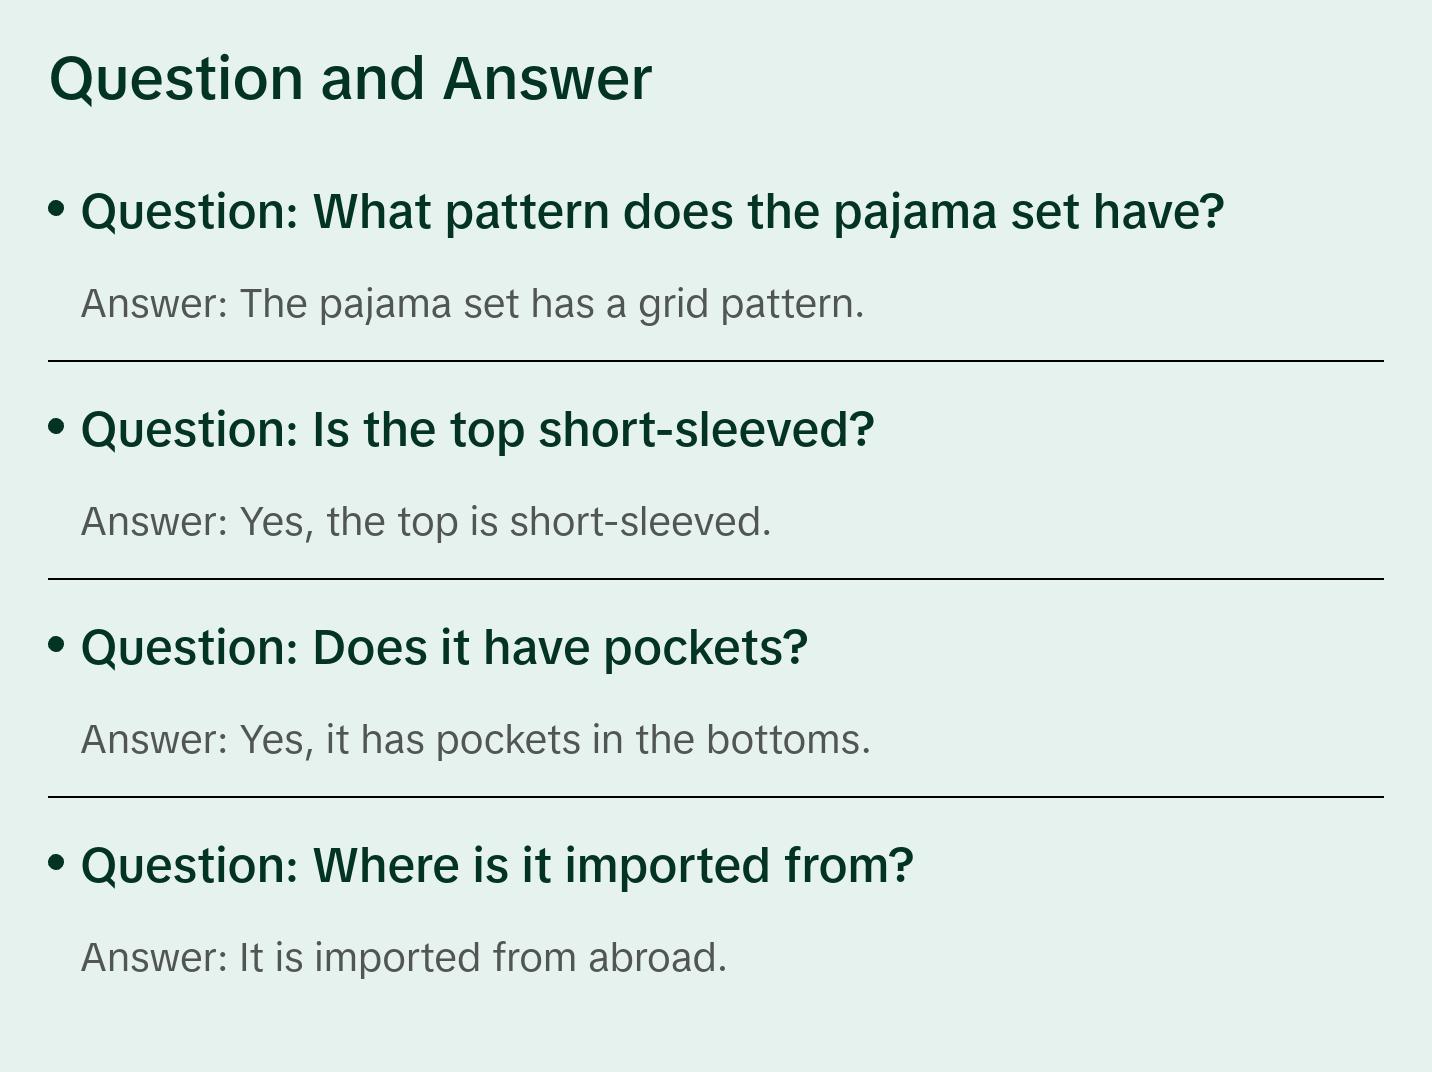
Task: Click the word "bottoms" in the pockets answer
Action: pos(787,740)
